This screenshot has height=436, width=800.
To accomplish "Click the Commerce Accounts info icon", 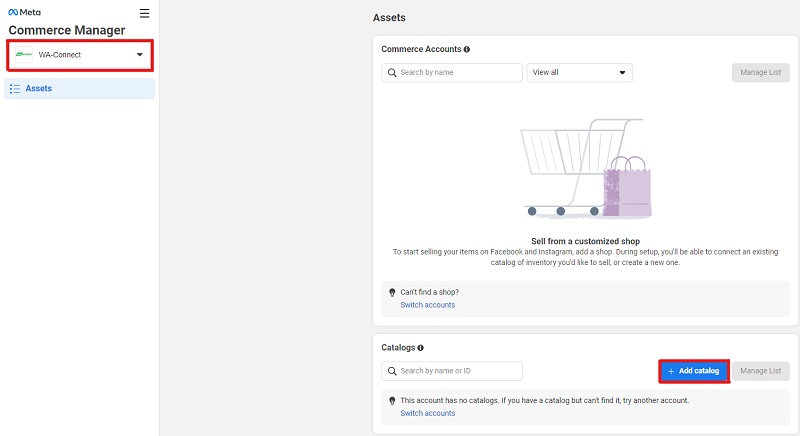I will coord(466,49).
